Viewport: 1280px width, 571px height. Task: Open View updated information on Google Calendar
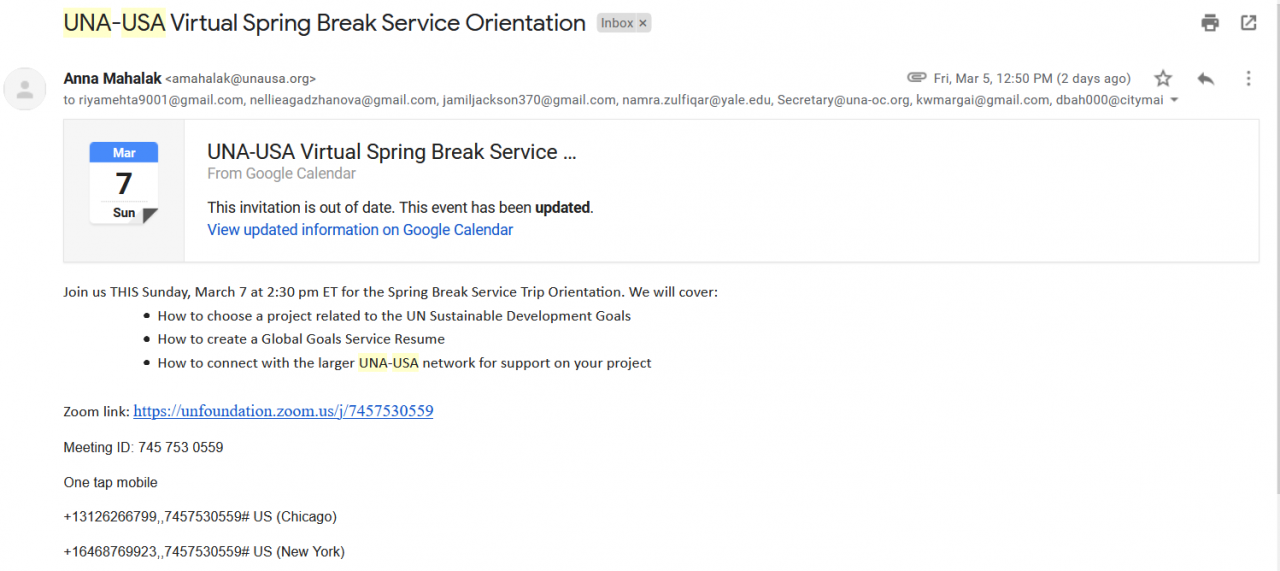click(360, 230)
